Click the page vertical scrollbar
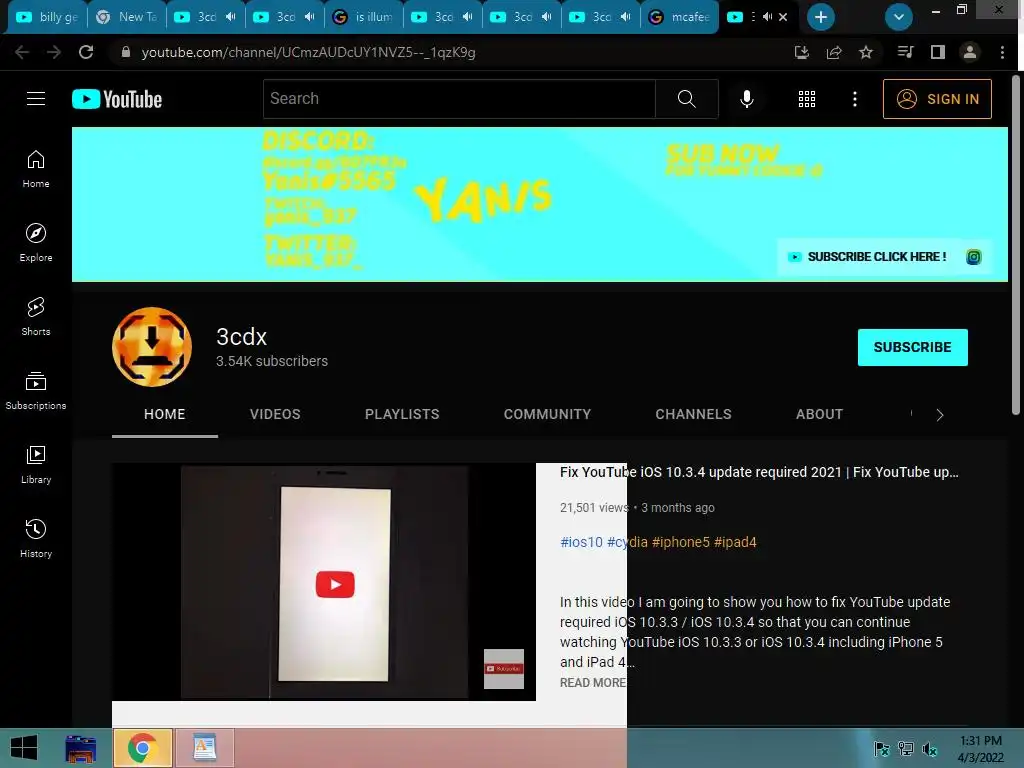The width and height of the screenshot is (1024, 768). [1016, 245]
